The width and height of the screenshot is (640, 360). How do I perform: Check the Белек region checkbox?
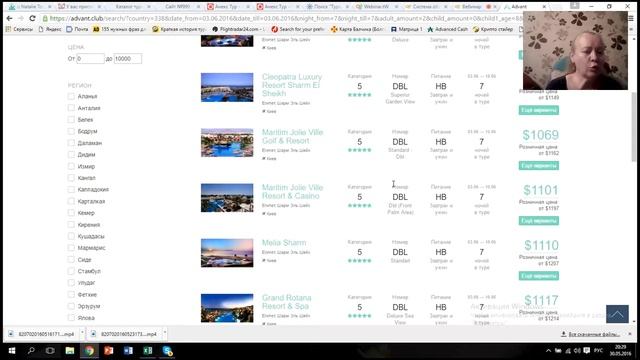[x=71, y=120]
